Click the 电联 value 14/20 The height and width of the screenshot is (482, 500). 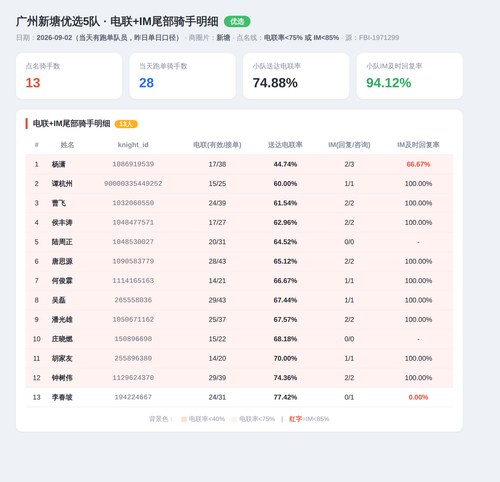217,359
